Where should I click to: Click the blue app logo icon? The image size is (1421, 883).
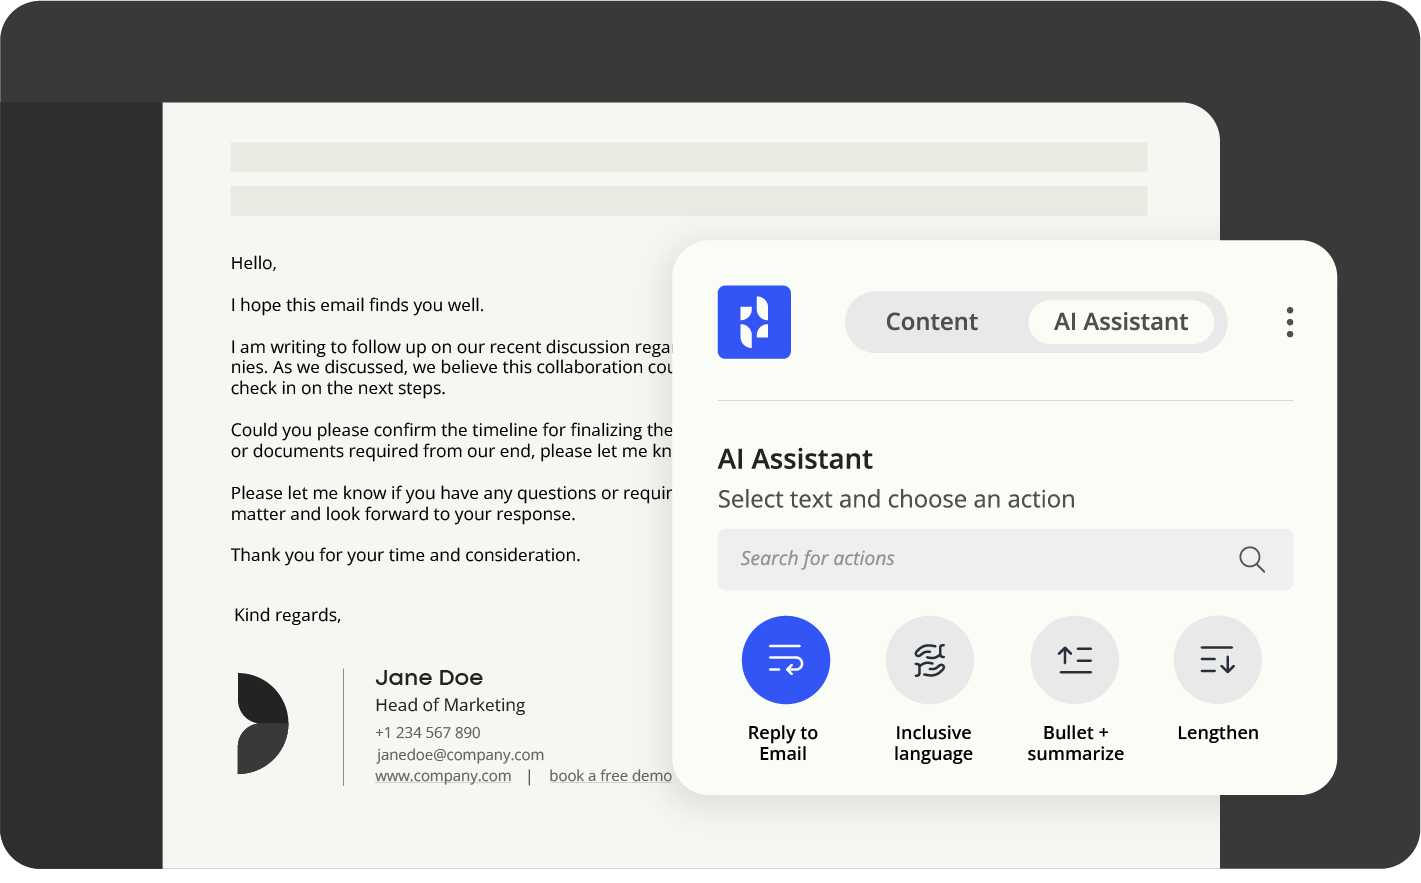click(x=754, y=322)
